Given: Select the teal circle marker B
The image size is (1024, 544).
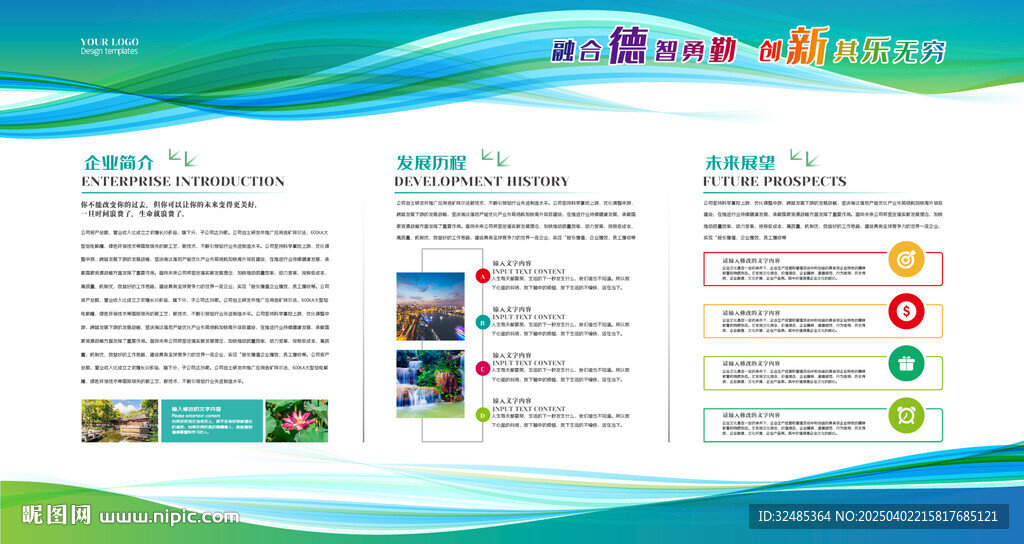Looking at the screenshot, I should coord(482,322).
